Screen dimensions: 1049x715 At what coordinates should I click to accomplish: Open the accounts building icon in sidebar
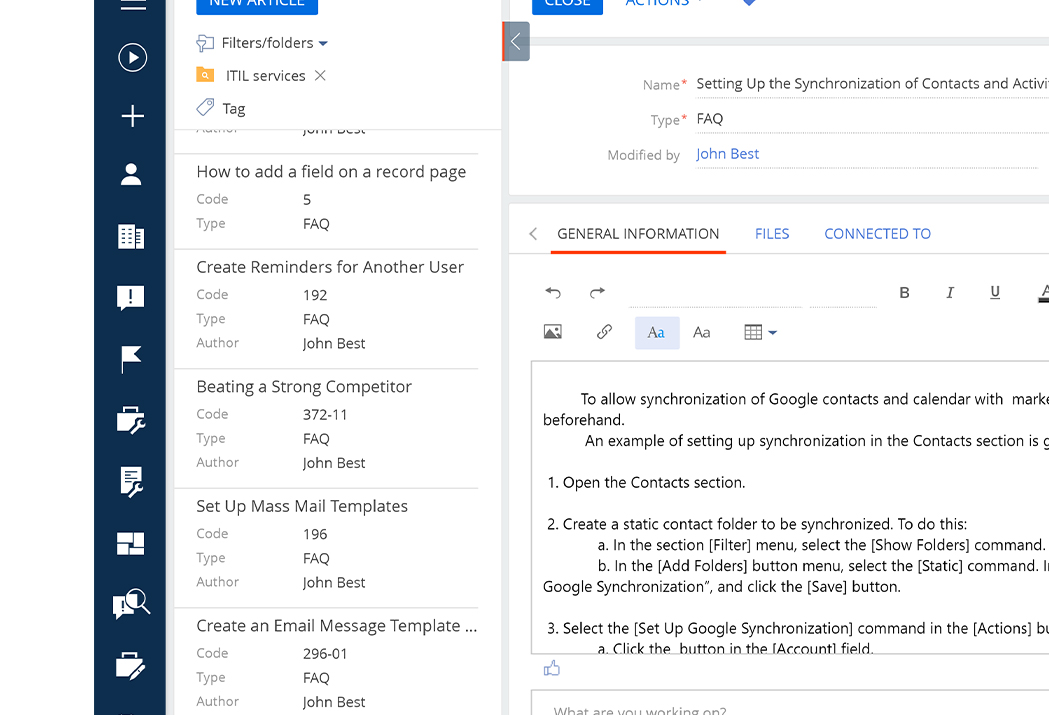tap(131, 237)
